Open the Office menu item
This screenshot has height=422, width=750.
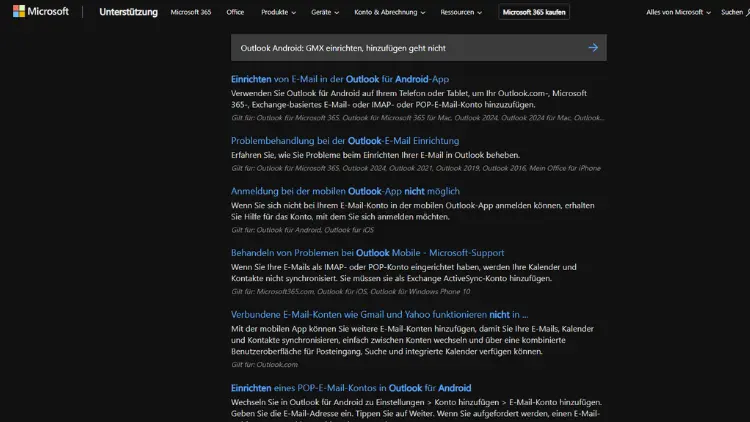coord(235,12)
